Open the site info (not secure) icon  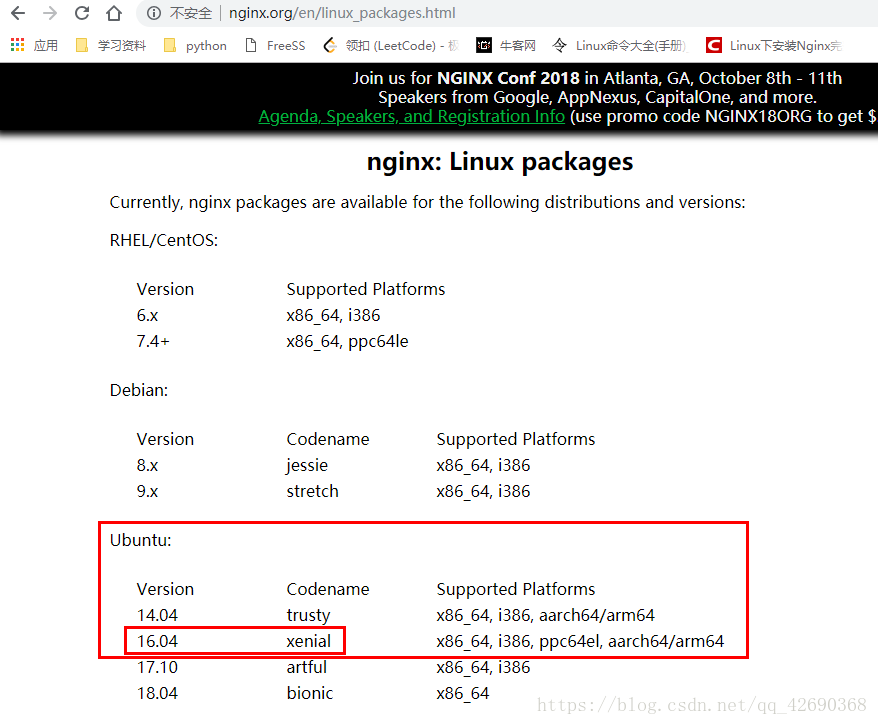pyautogui.click(x=153, y=13)
